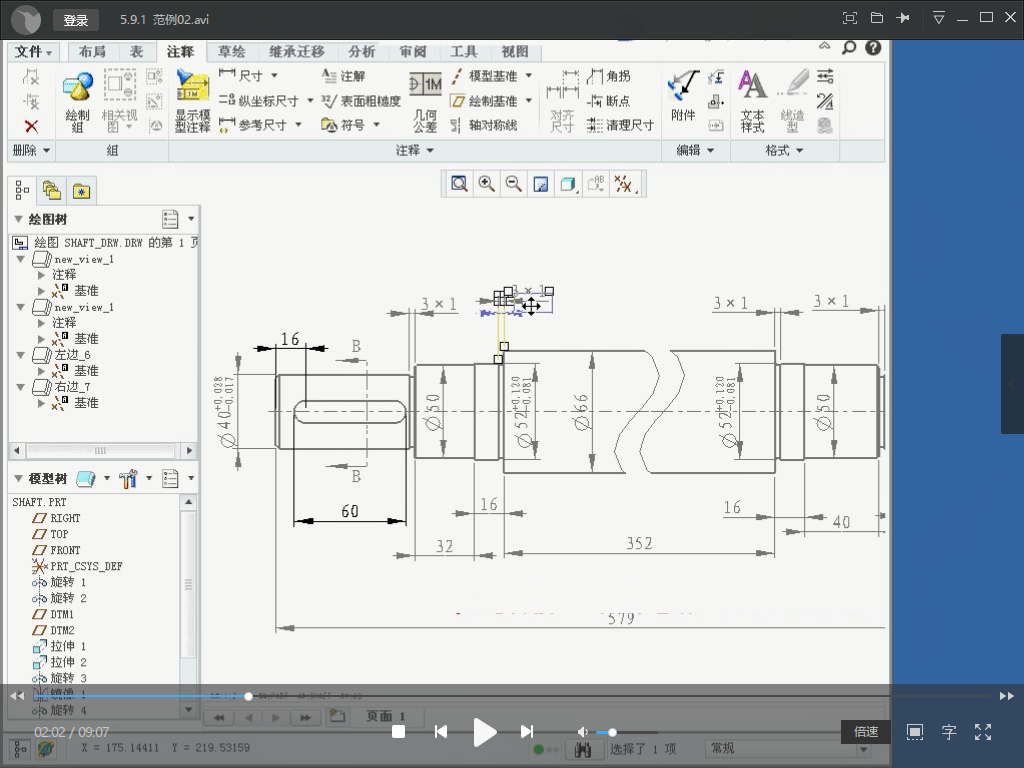This screenshot has height=768, width=1024.
Task: Click the drawing tree settings list icon
Action: tap(170, 219)
